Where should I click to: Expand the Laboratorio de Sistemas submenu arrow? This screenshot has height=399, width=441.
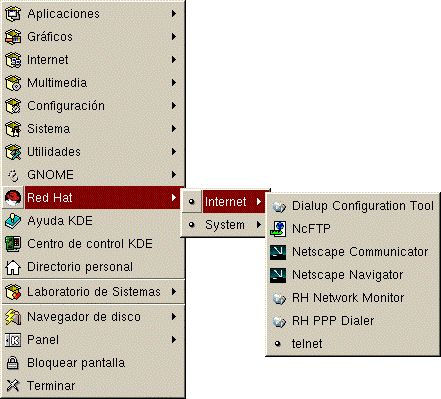point(174,292)
